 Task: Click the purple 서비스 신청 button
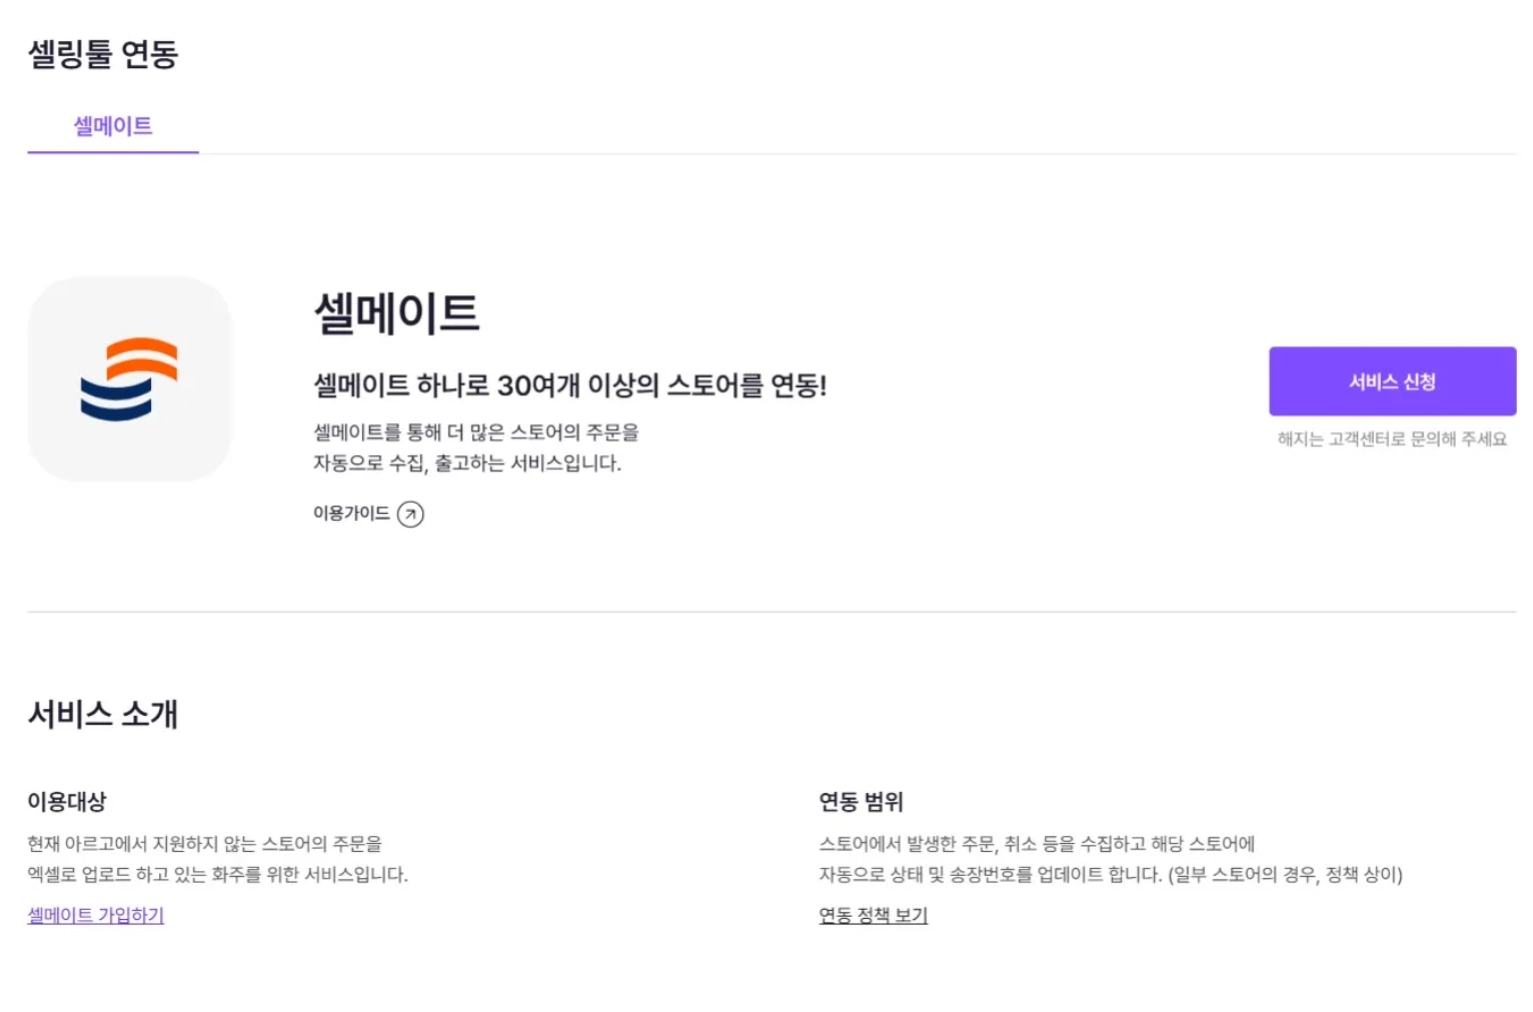tap(1392, 381)
